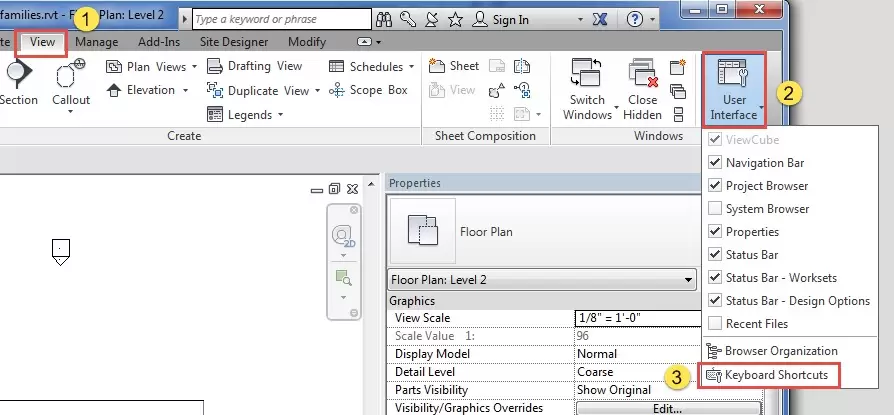Switch to the Manage tab
This screenshot has width=894, height=415.
click(x=96, y=42)
